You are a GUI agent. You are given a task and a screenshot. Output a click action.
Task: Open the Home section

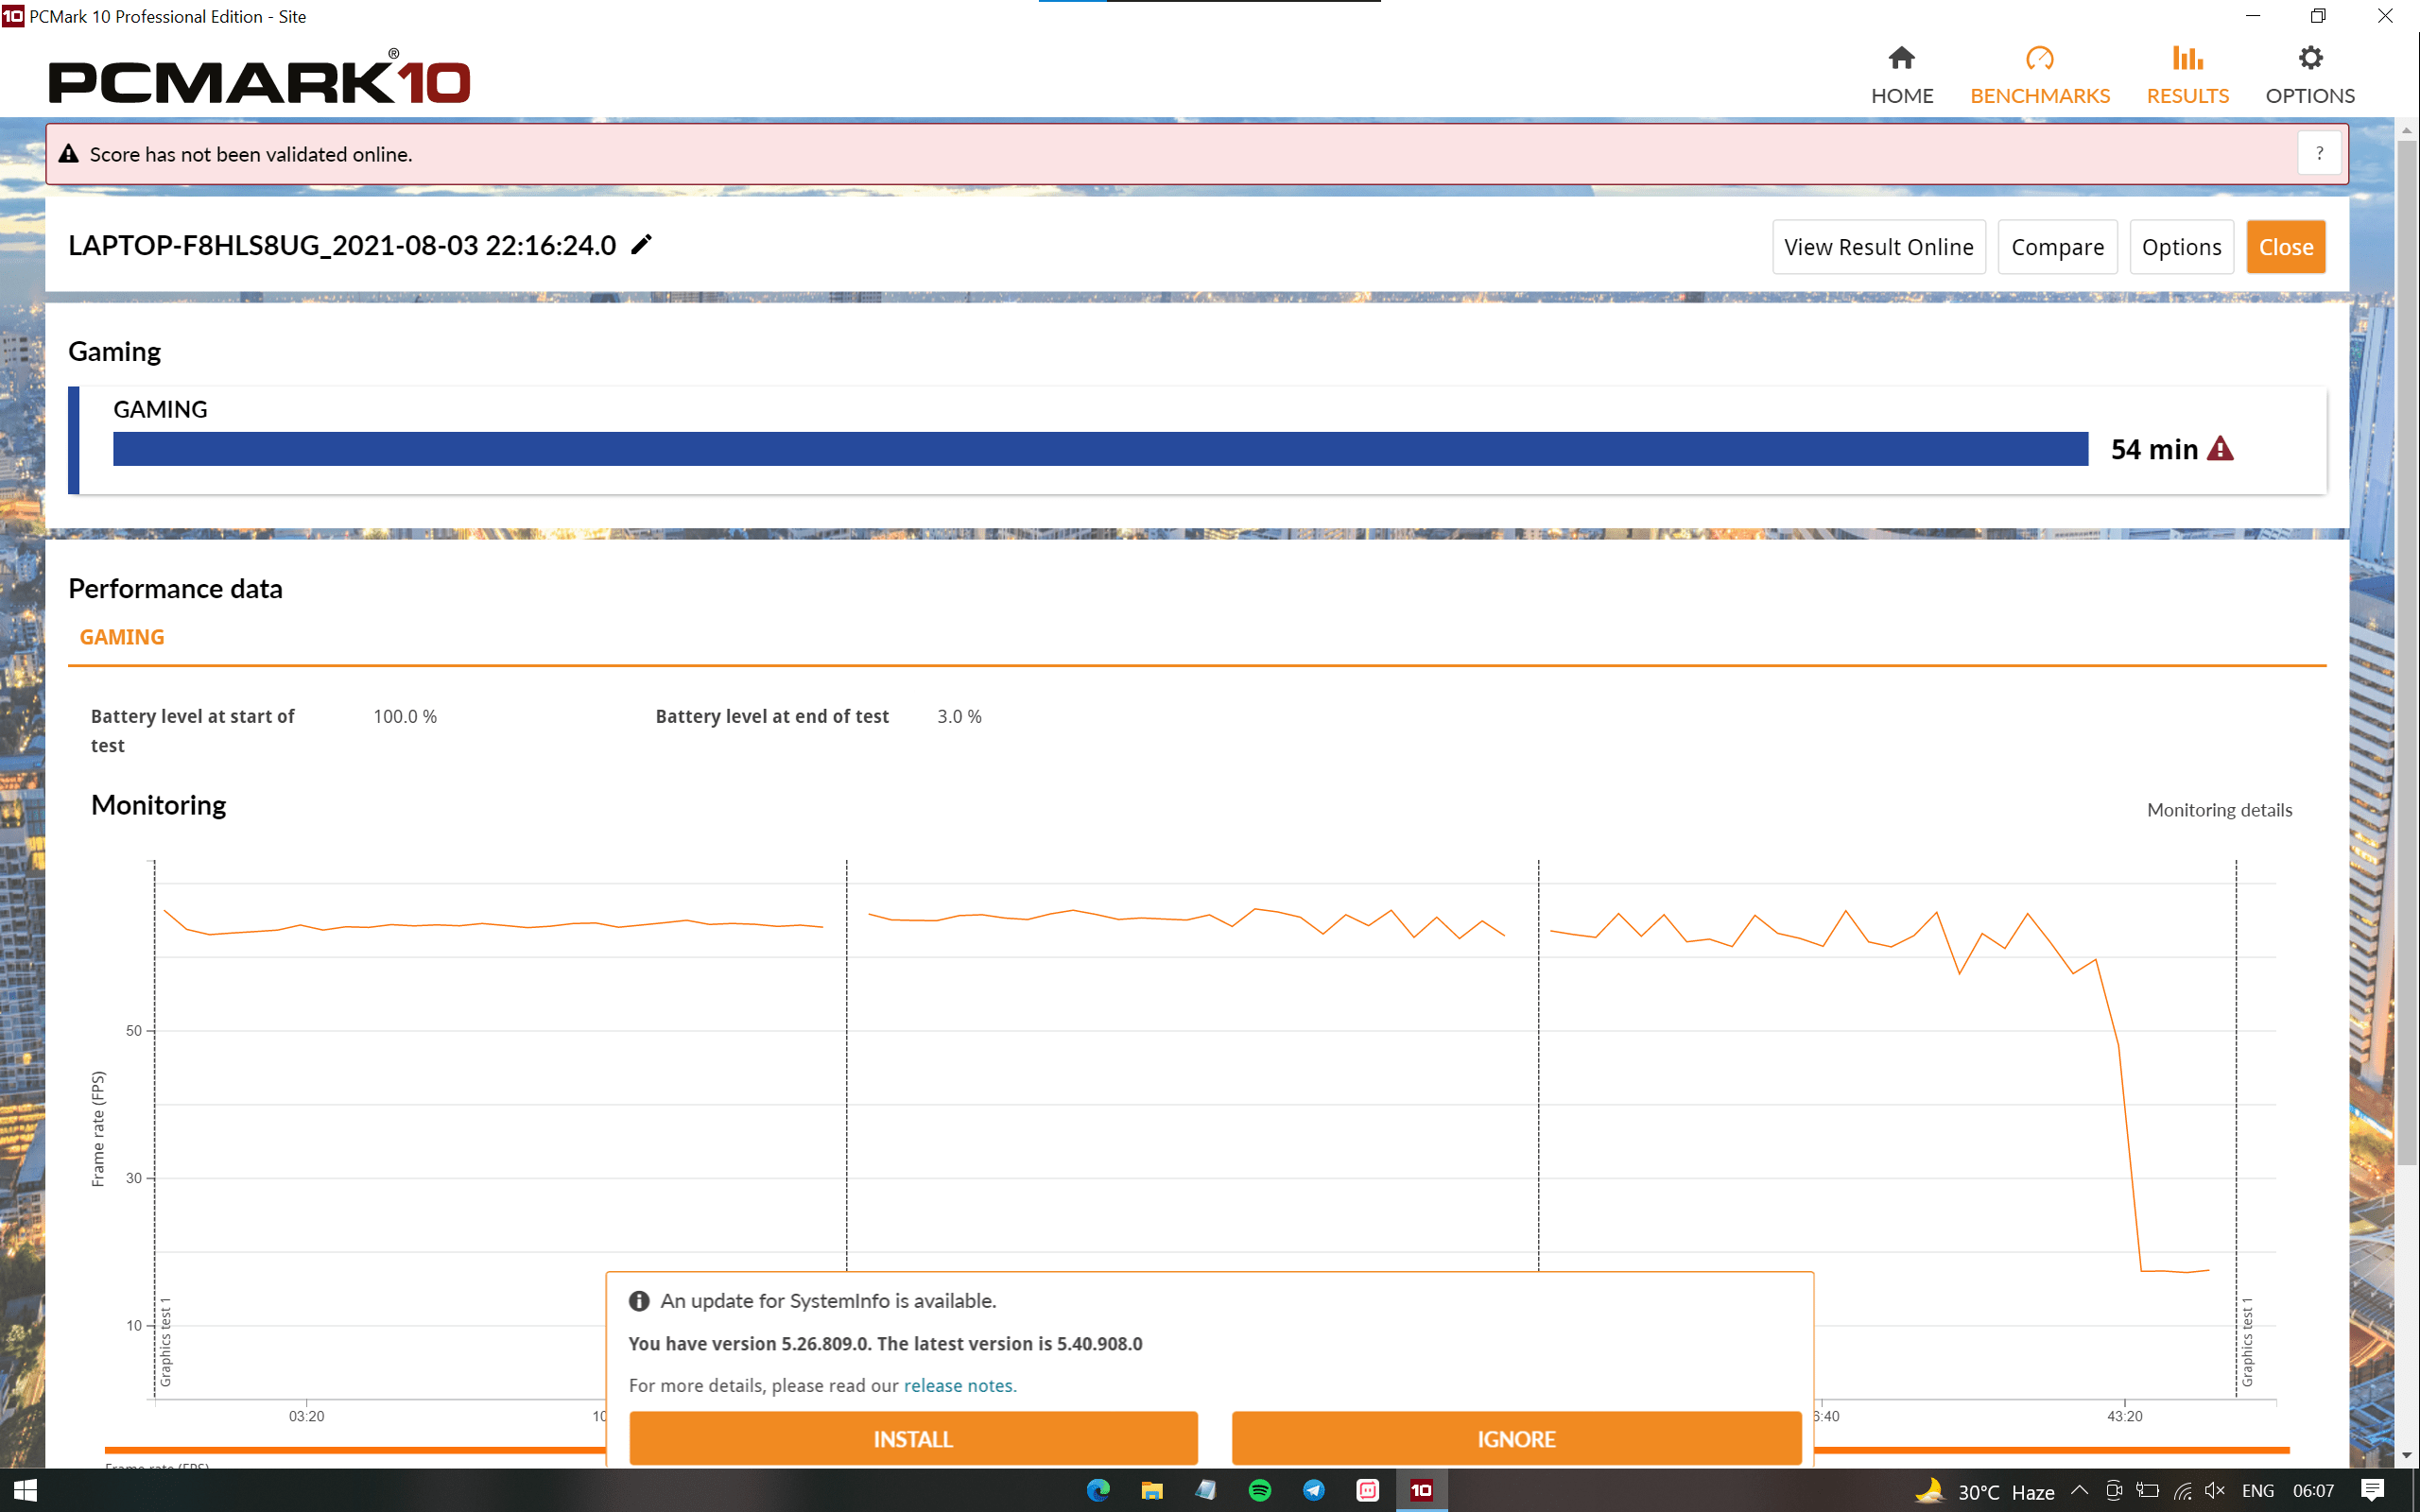(1901, 75)
